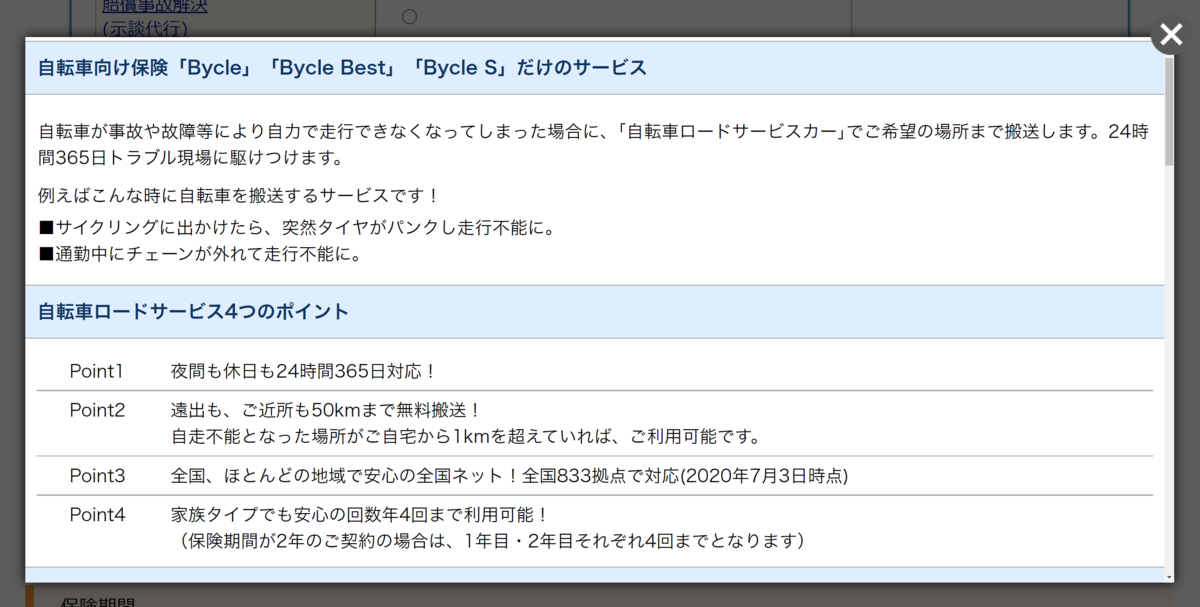Click 保険期間 text below the modal

[x=98, y=603]
